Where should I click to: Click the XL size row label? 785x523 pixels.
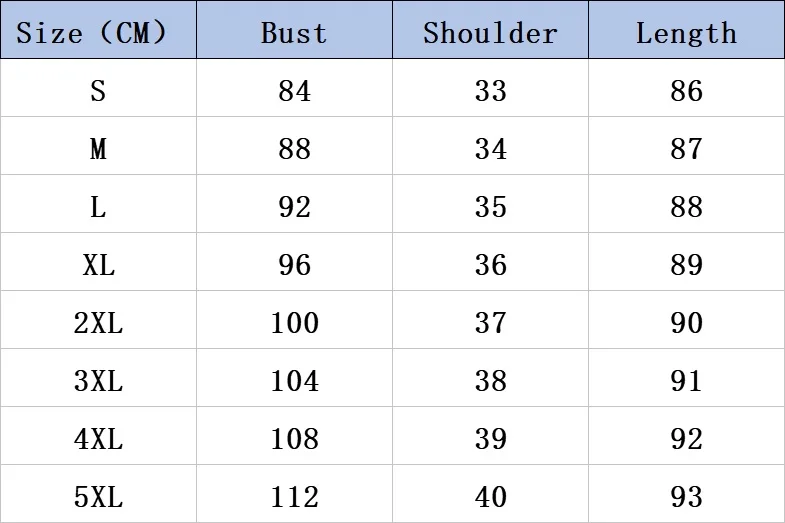99,265
